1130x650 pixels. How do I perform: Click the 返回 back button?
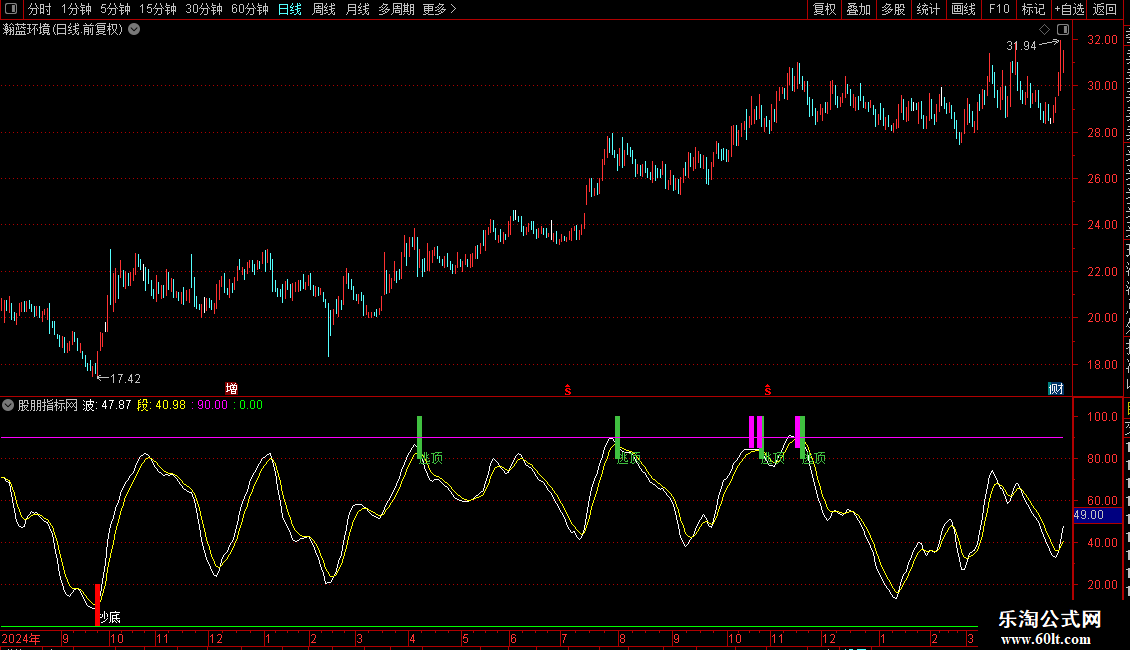click(x=1105, y=9)
